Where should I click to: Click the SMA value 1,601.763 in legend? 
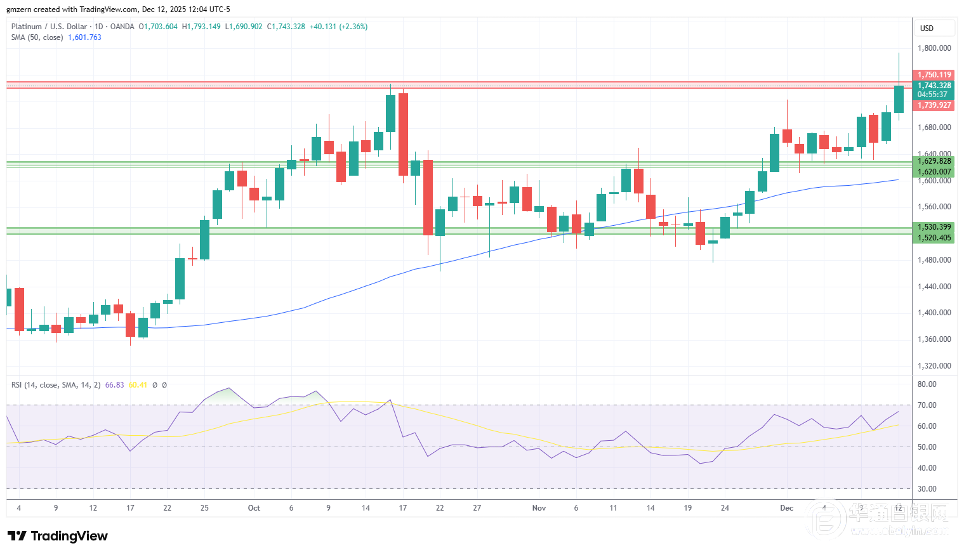[83, 37]
